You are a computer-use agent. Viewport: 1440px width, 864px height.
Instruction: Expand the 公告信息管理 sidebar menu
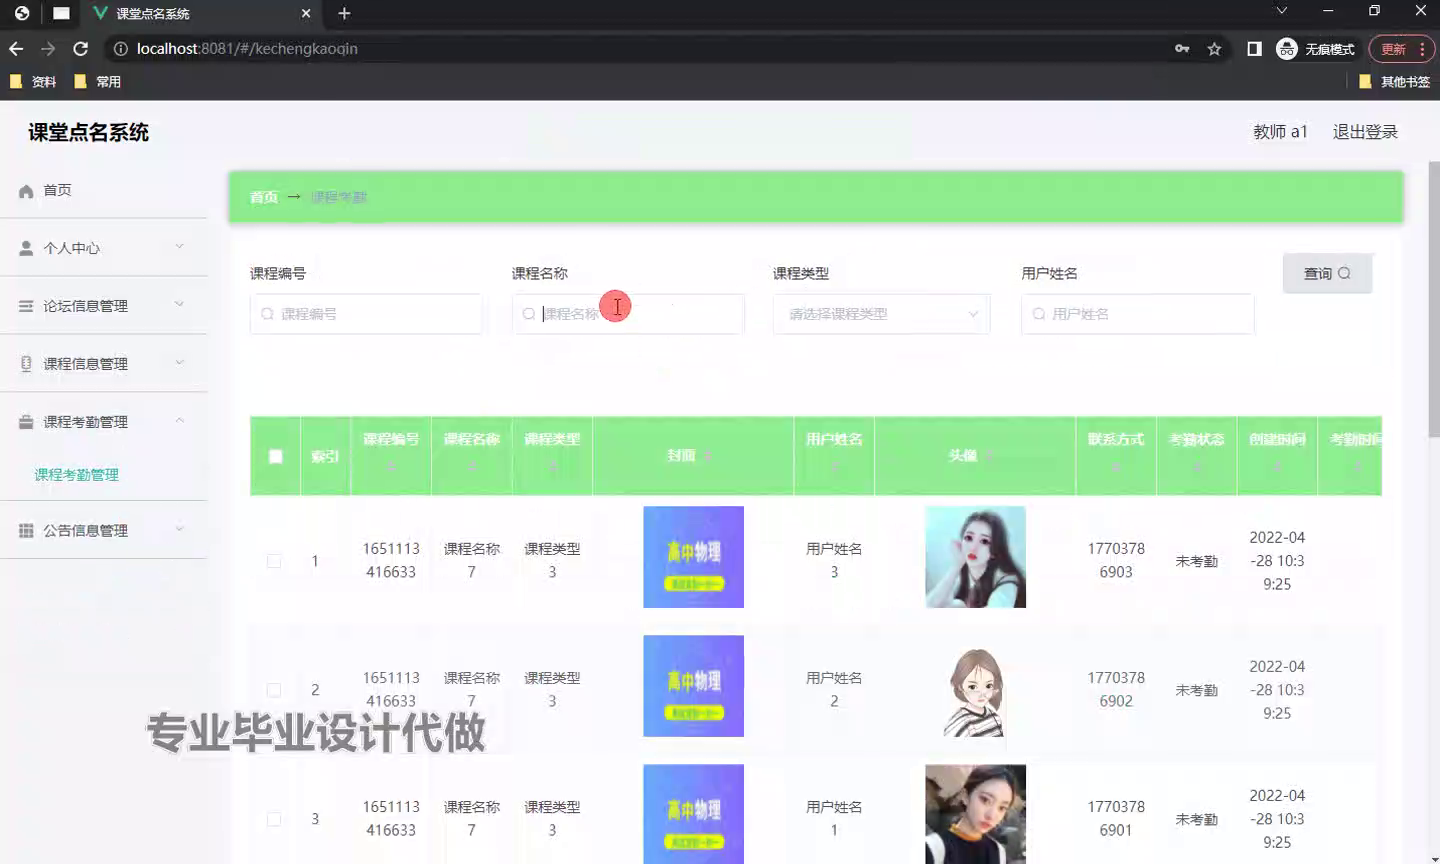tap(179, 529)
